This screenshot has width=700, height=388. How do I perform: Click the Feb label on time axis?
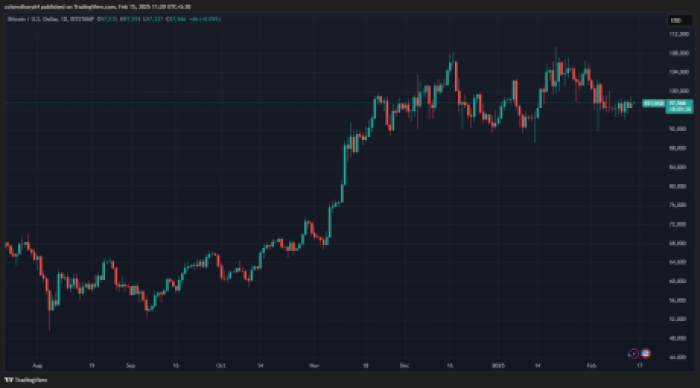(592, 366)
